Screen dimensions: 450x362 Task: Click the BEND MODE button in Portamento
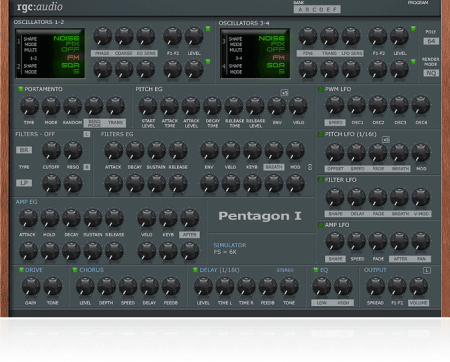[94, 123]
